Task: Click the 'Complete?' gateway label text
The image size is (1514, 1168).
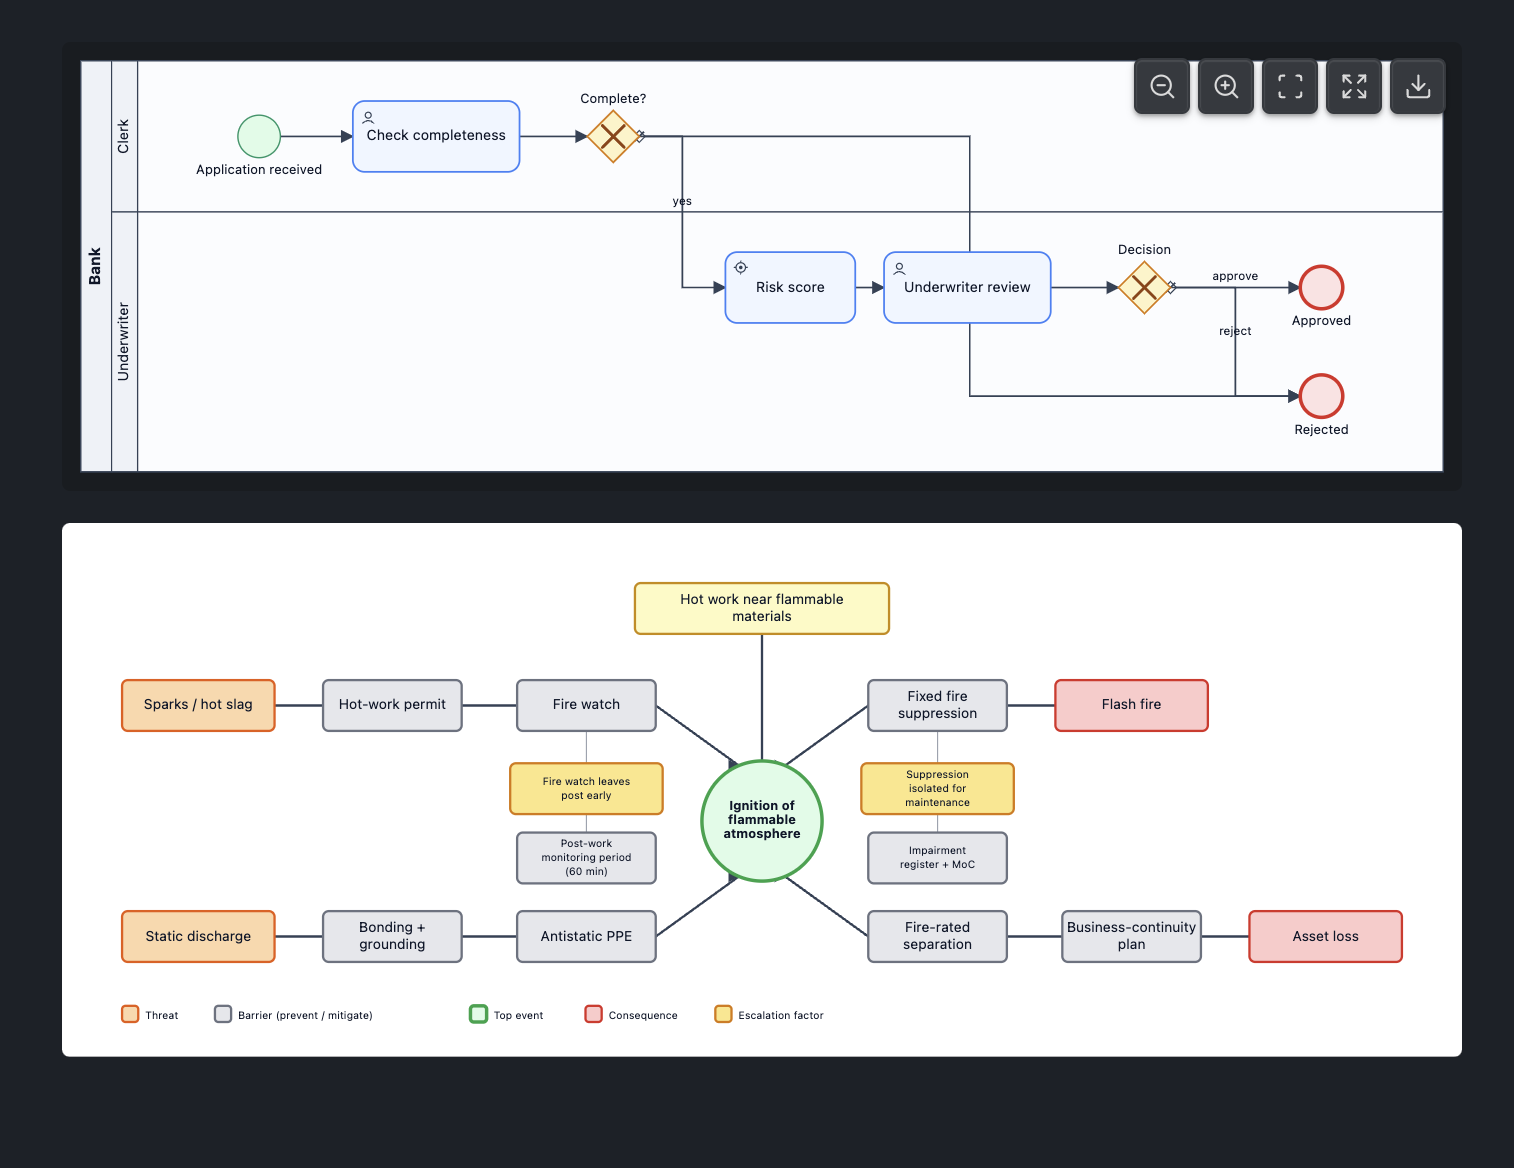Action: 613,99
